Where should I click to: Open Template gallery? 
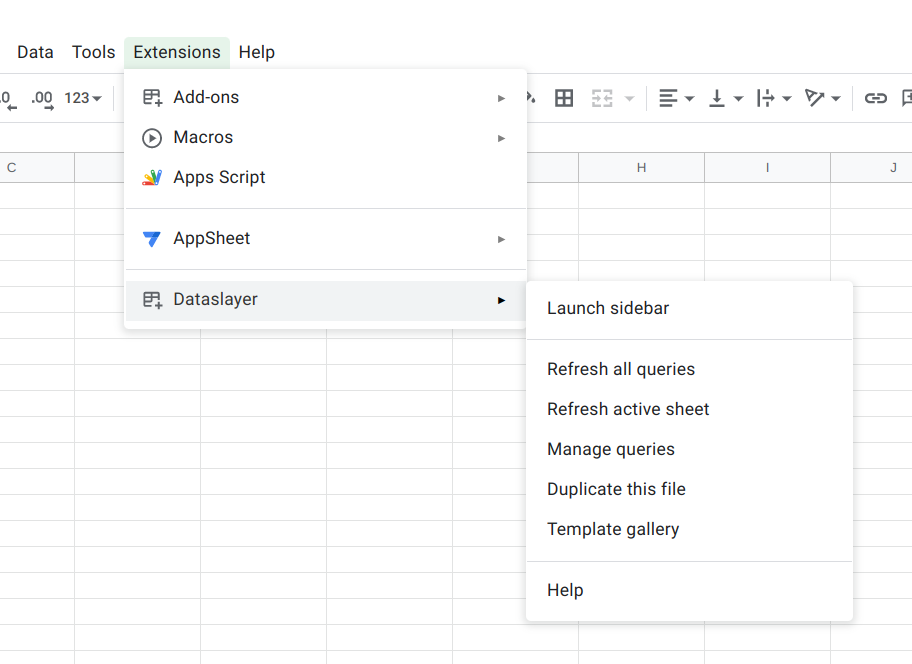(689, 530)
